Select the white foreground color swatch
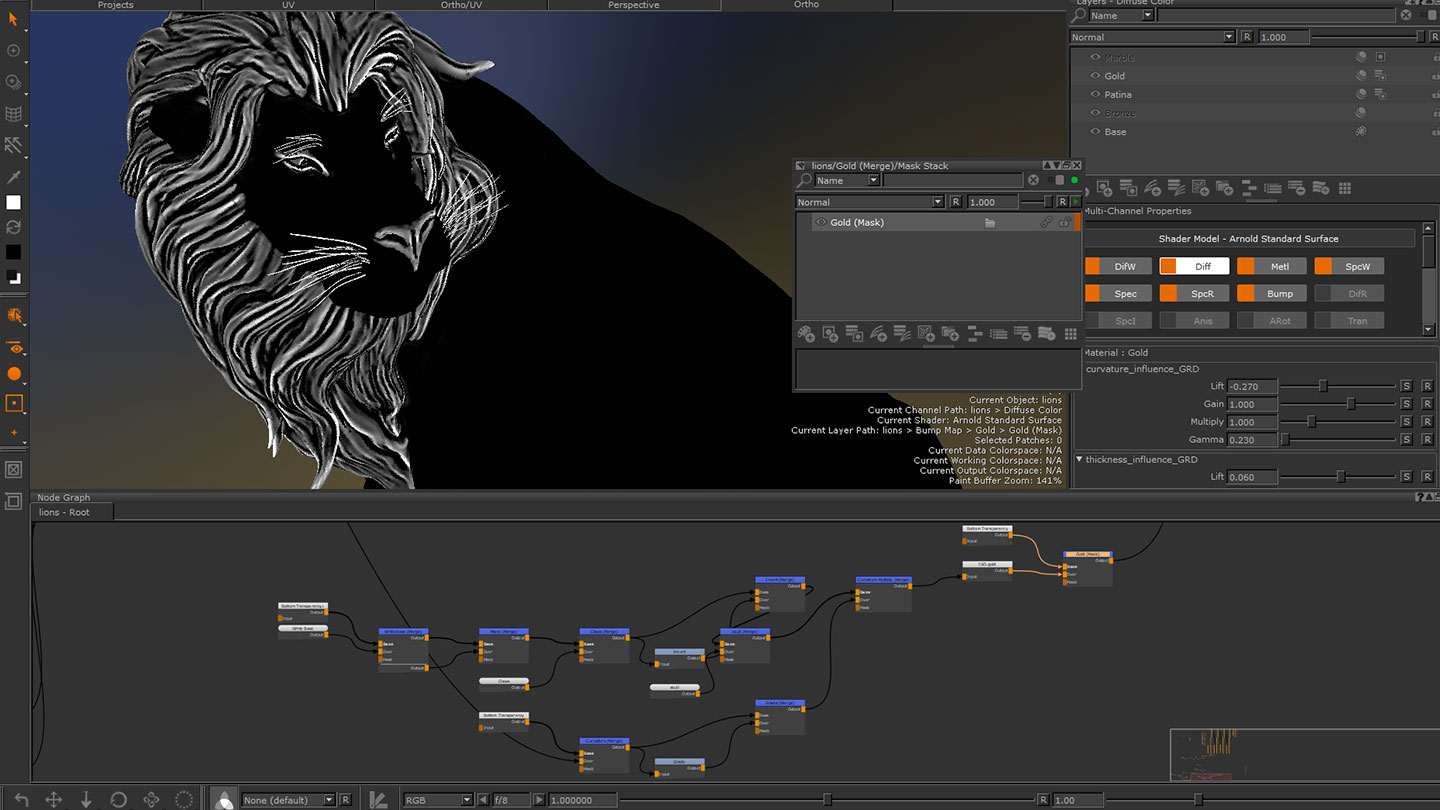The width and height of the screenshot is (1440, 810). [13, 202]
